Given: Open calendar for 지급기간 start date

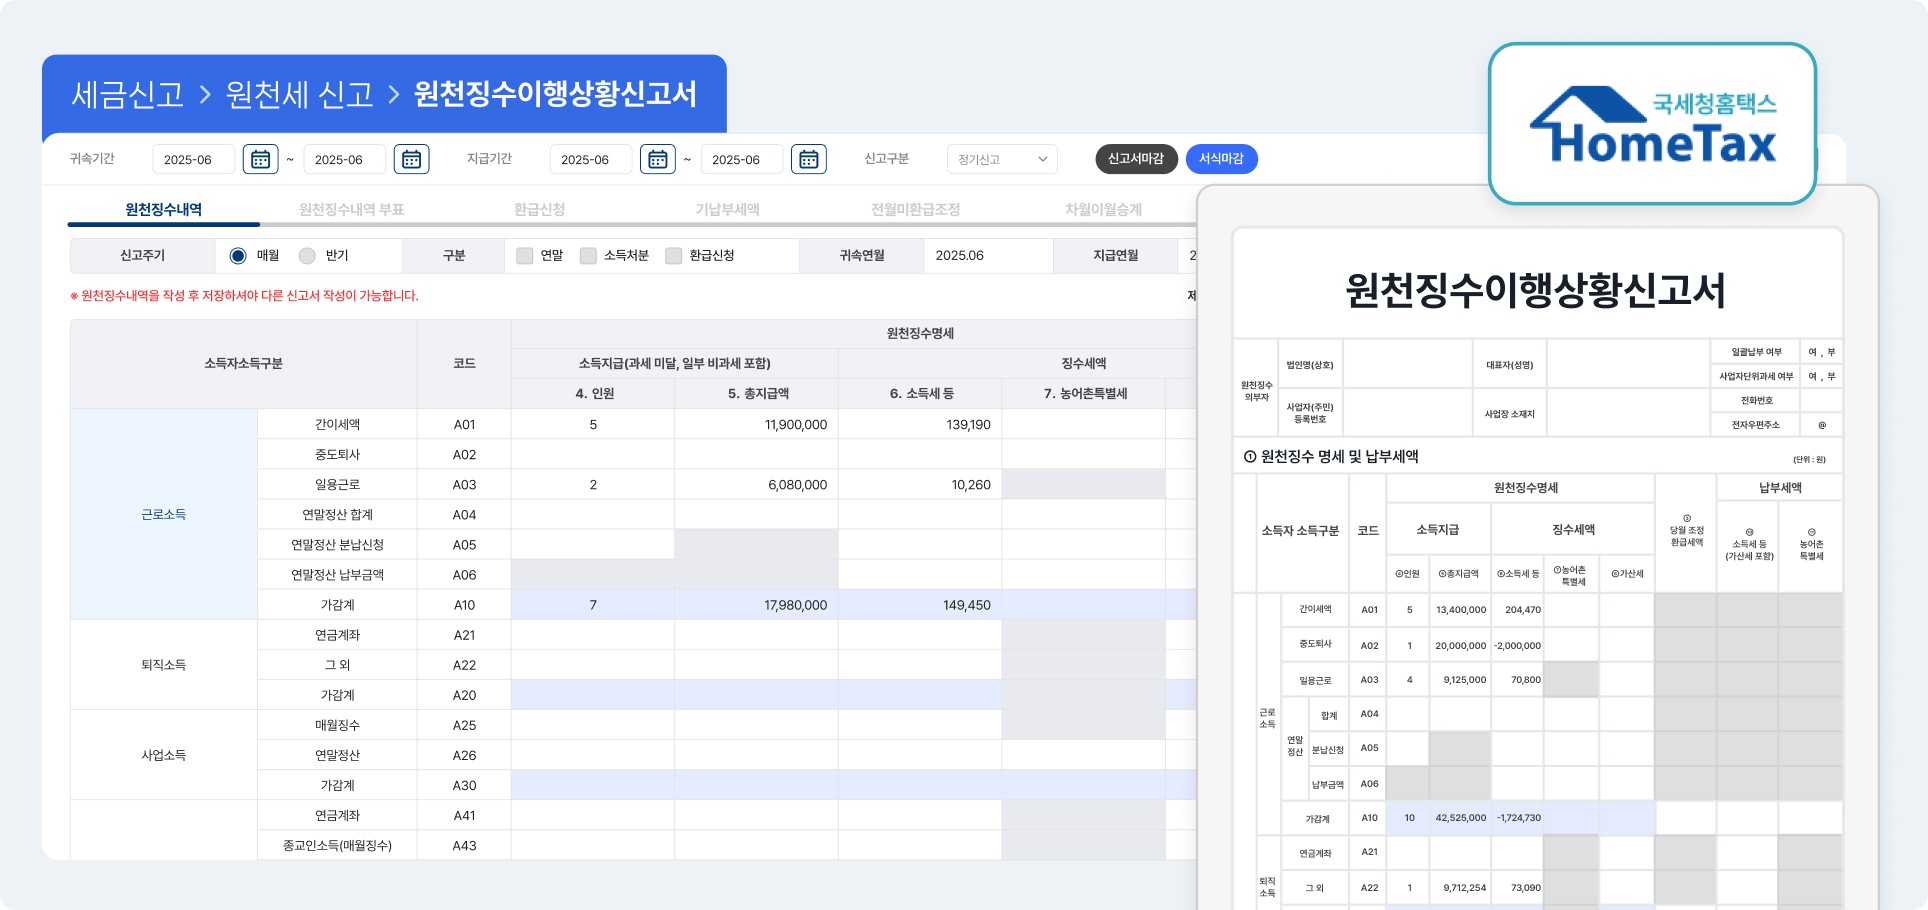Looking at the screenshot, I should click(x=658, y=159).
